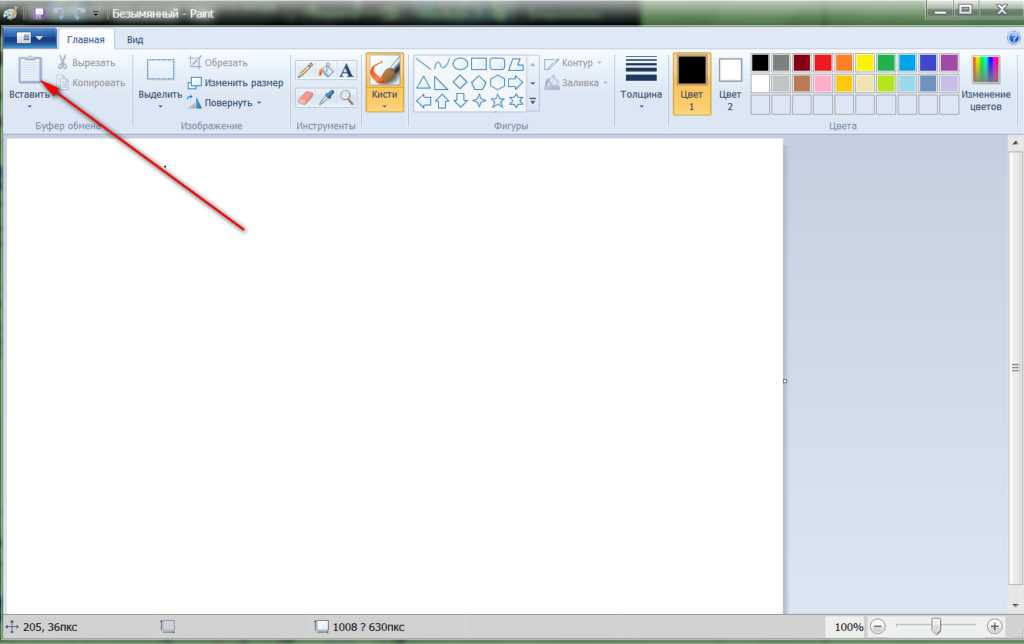Switch to the Вид tab

point(135,39)
